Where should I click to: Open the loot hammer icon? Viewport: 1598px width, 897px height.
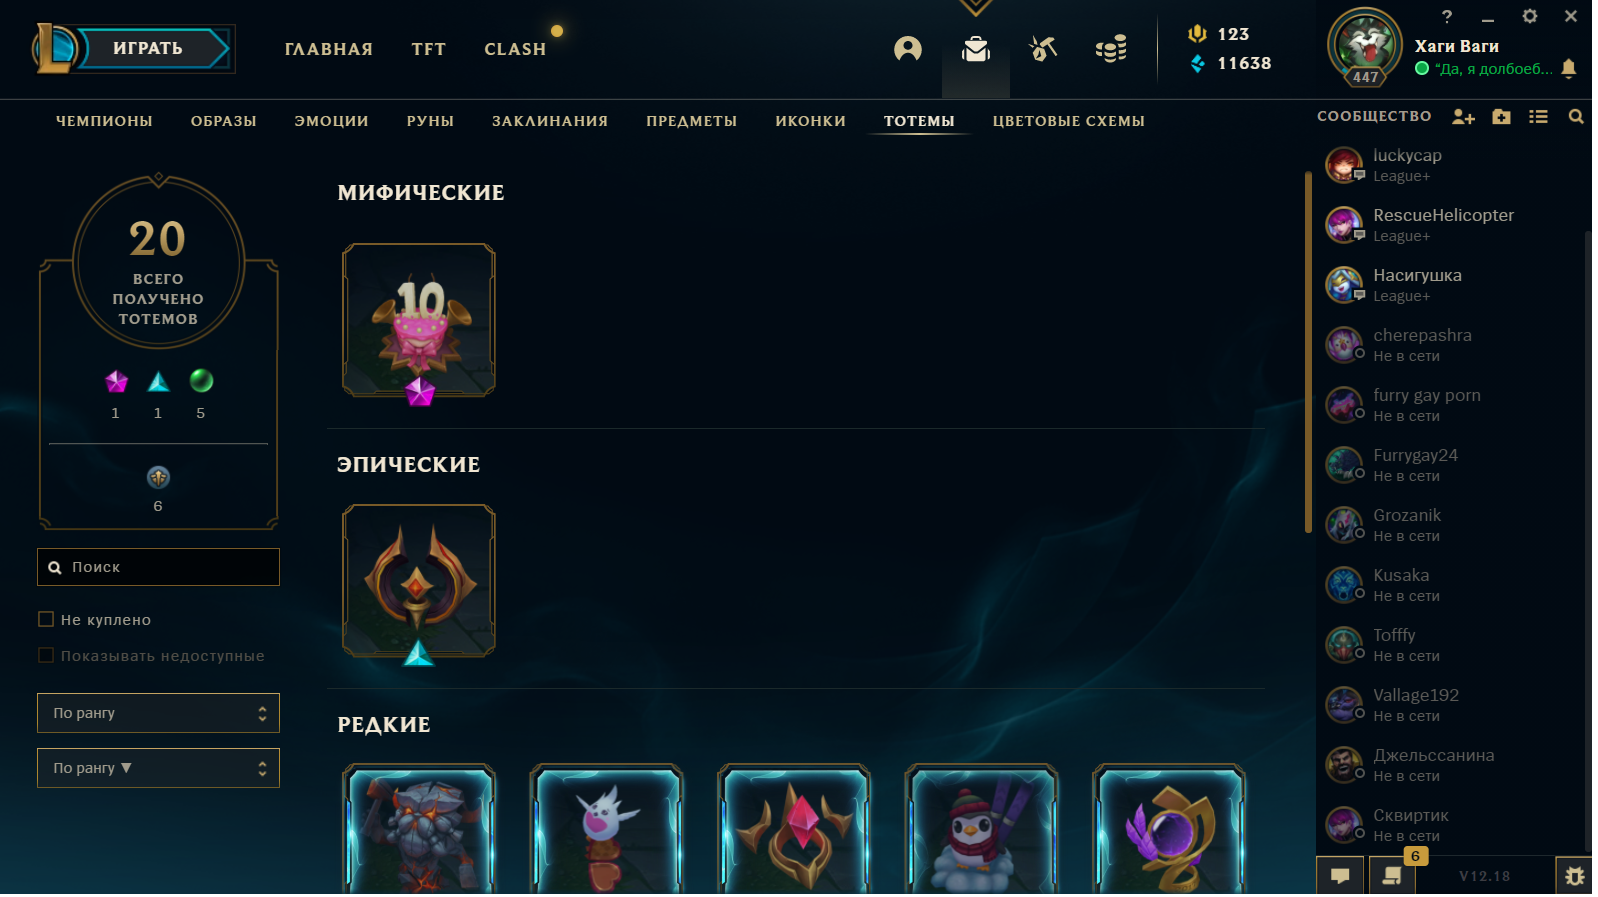[1043, 49]
